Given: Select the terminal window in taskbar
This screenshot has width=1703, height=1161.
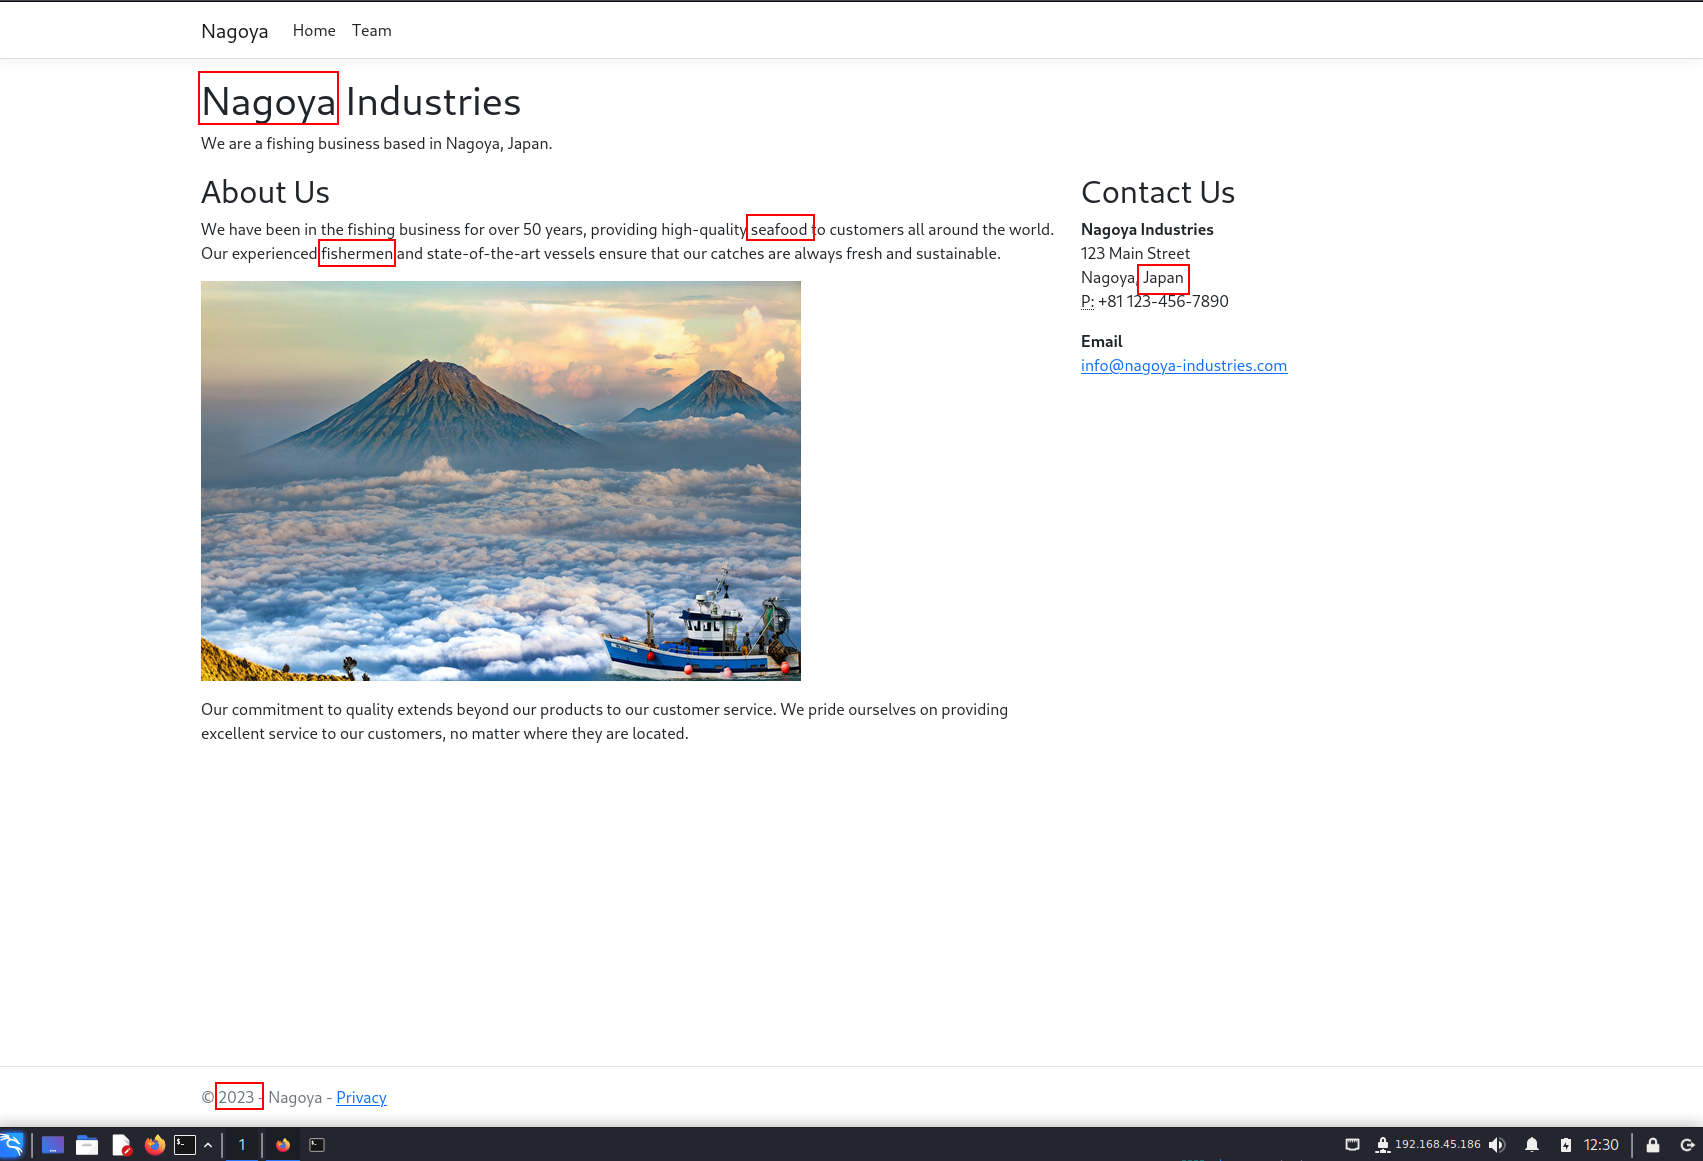Looking at the screenshot, I should [317, 1145].
